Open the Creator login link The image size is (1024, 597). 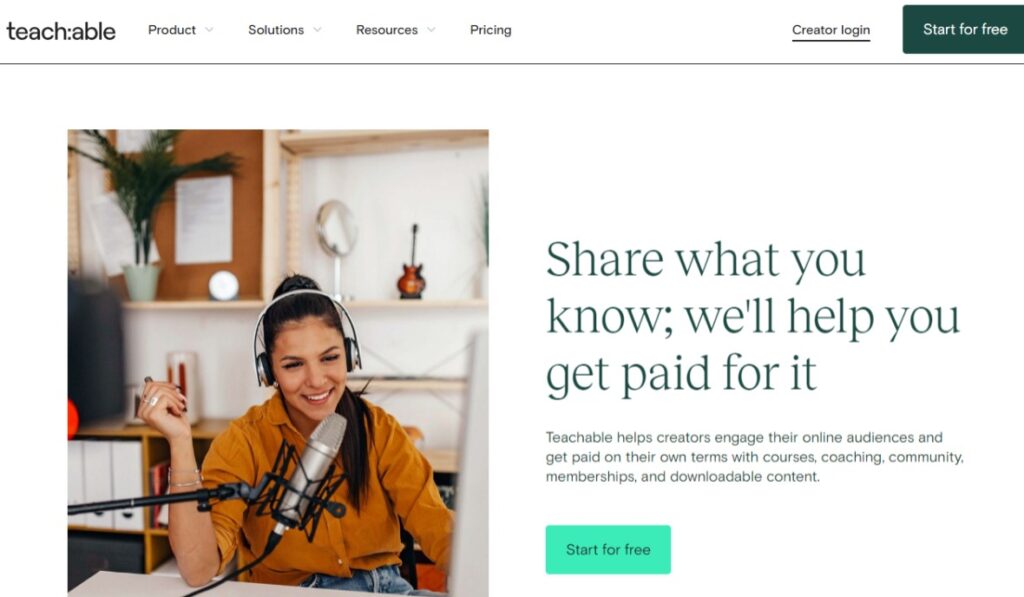point(831,30)
